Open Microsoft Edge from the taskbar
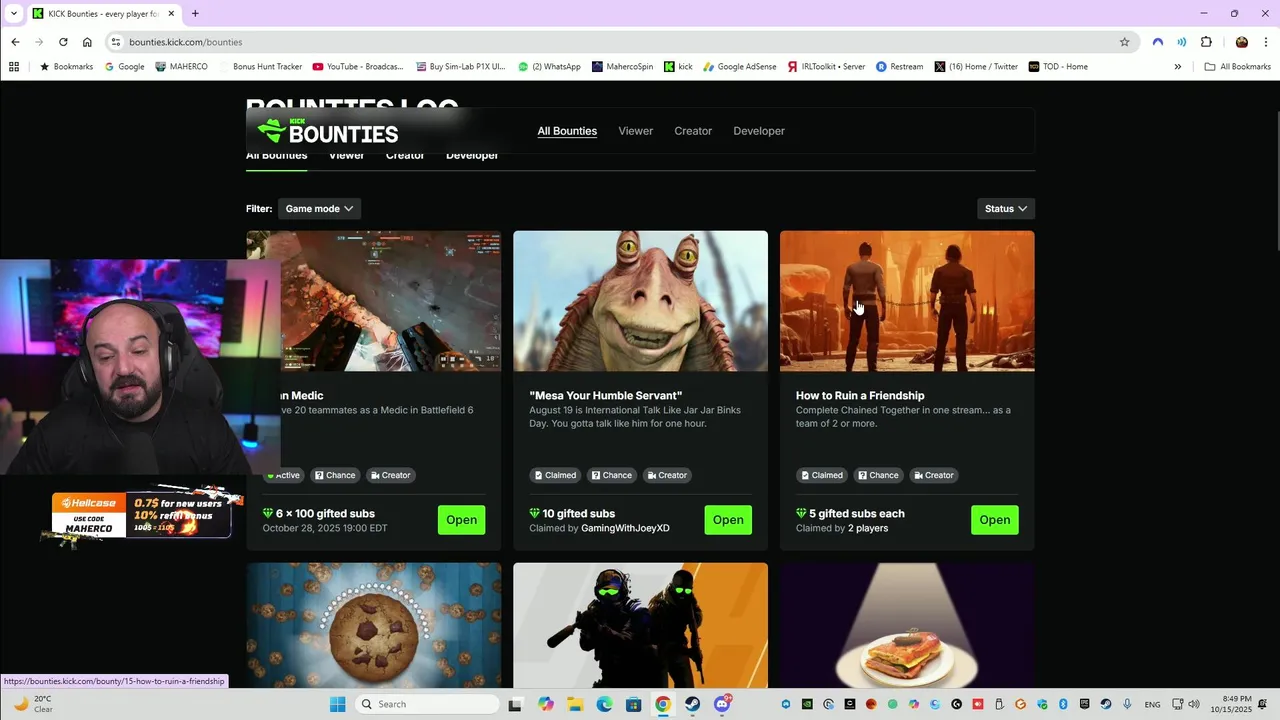This screenshot has width=1280, height=720. (x=604, y=704)
